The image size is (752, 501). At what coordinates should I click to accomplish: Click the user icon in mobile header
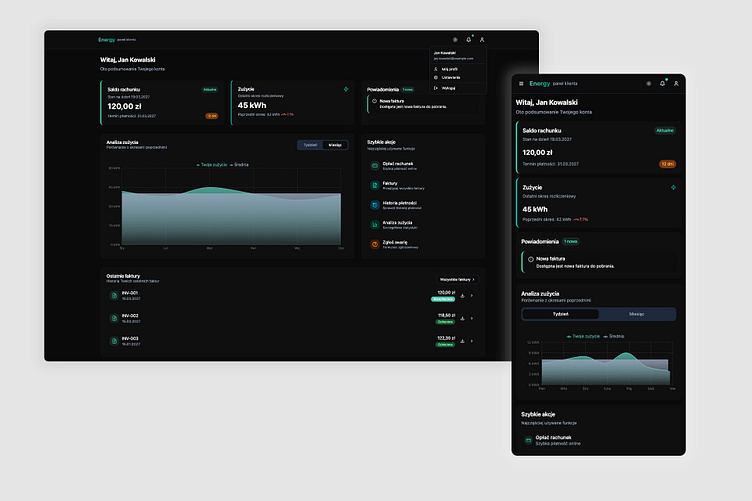click(x=676, y=83)
